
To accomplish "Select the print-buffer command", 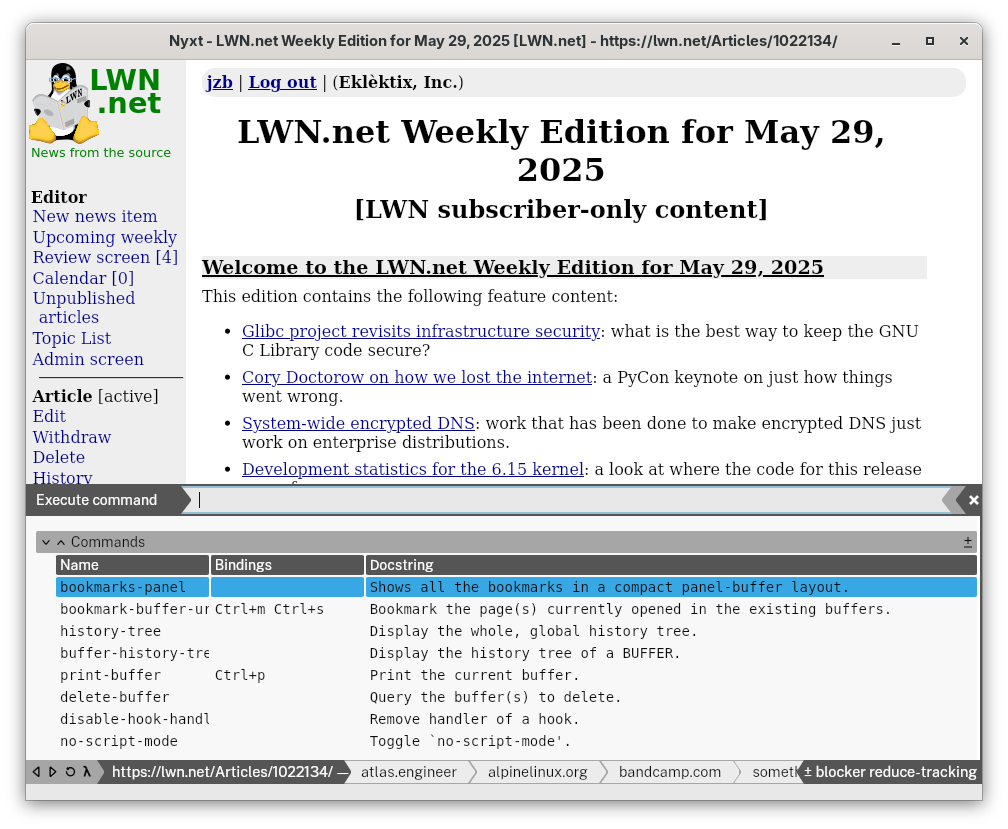I will [110, 675].
